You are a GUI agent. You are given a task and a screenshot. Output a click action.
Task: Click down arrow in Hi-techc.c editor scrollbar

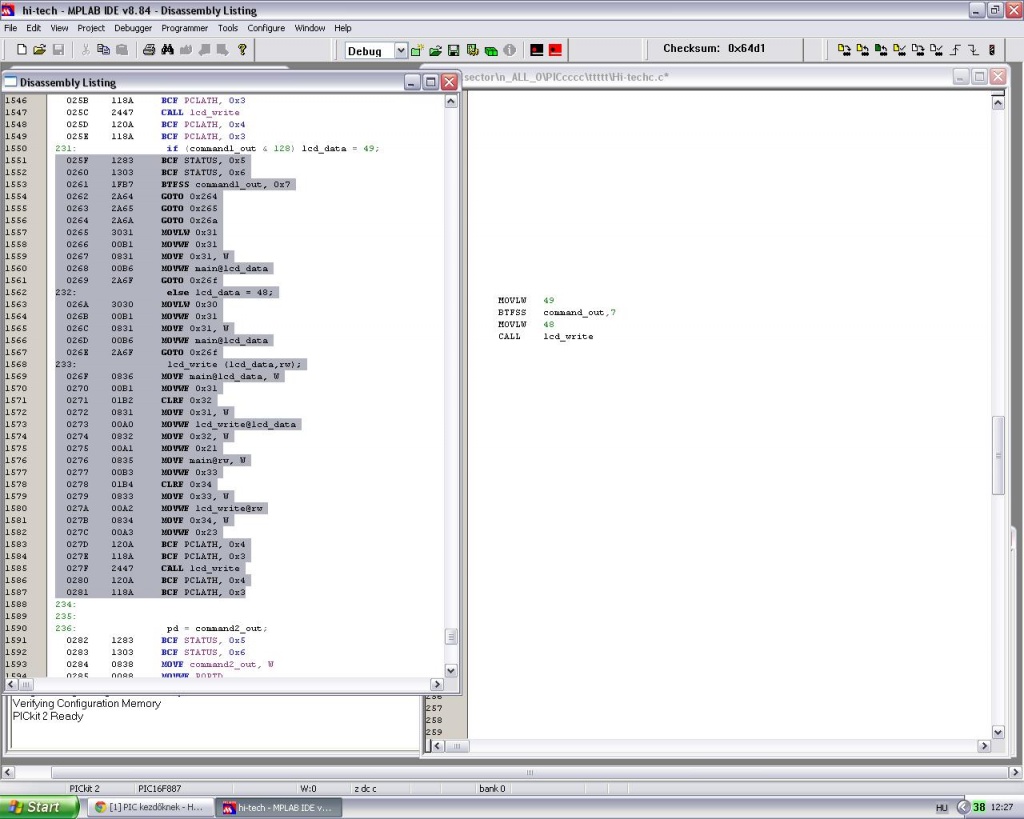(x=998, y=732)
